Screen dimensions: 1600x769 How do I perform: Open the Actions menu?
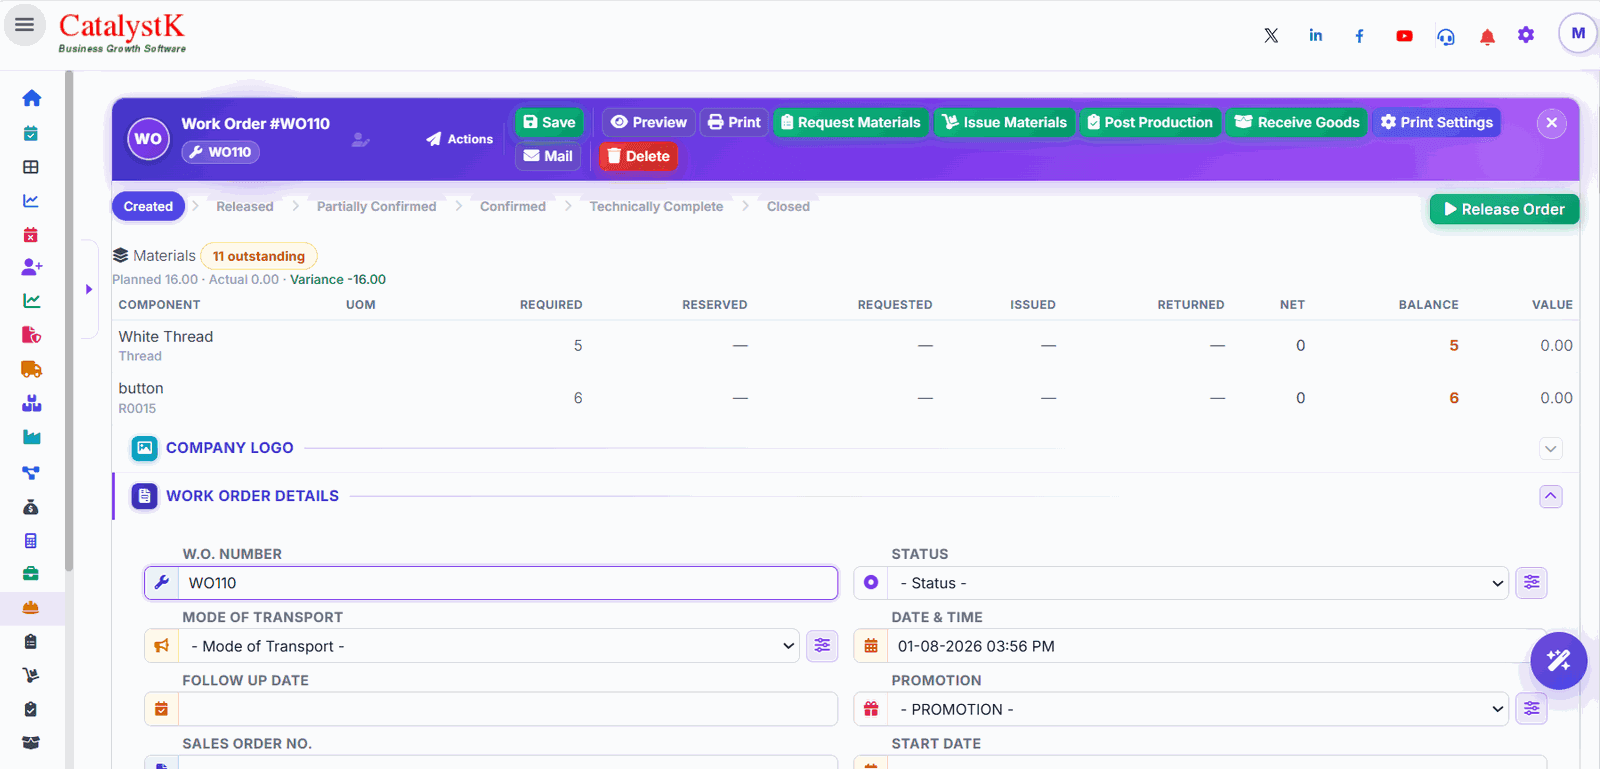click(460, 139)
